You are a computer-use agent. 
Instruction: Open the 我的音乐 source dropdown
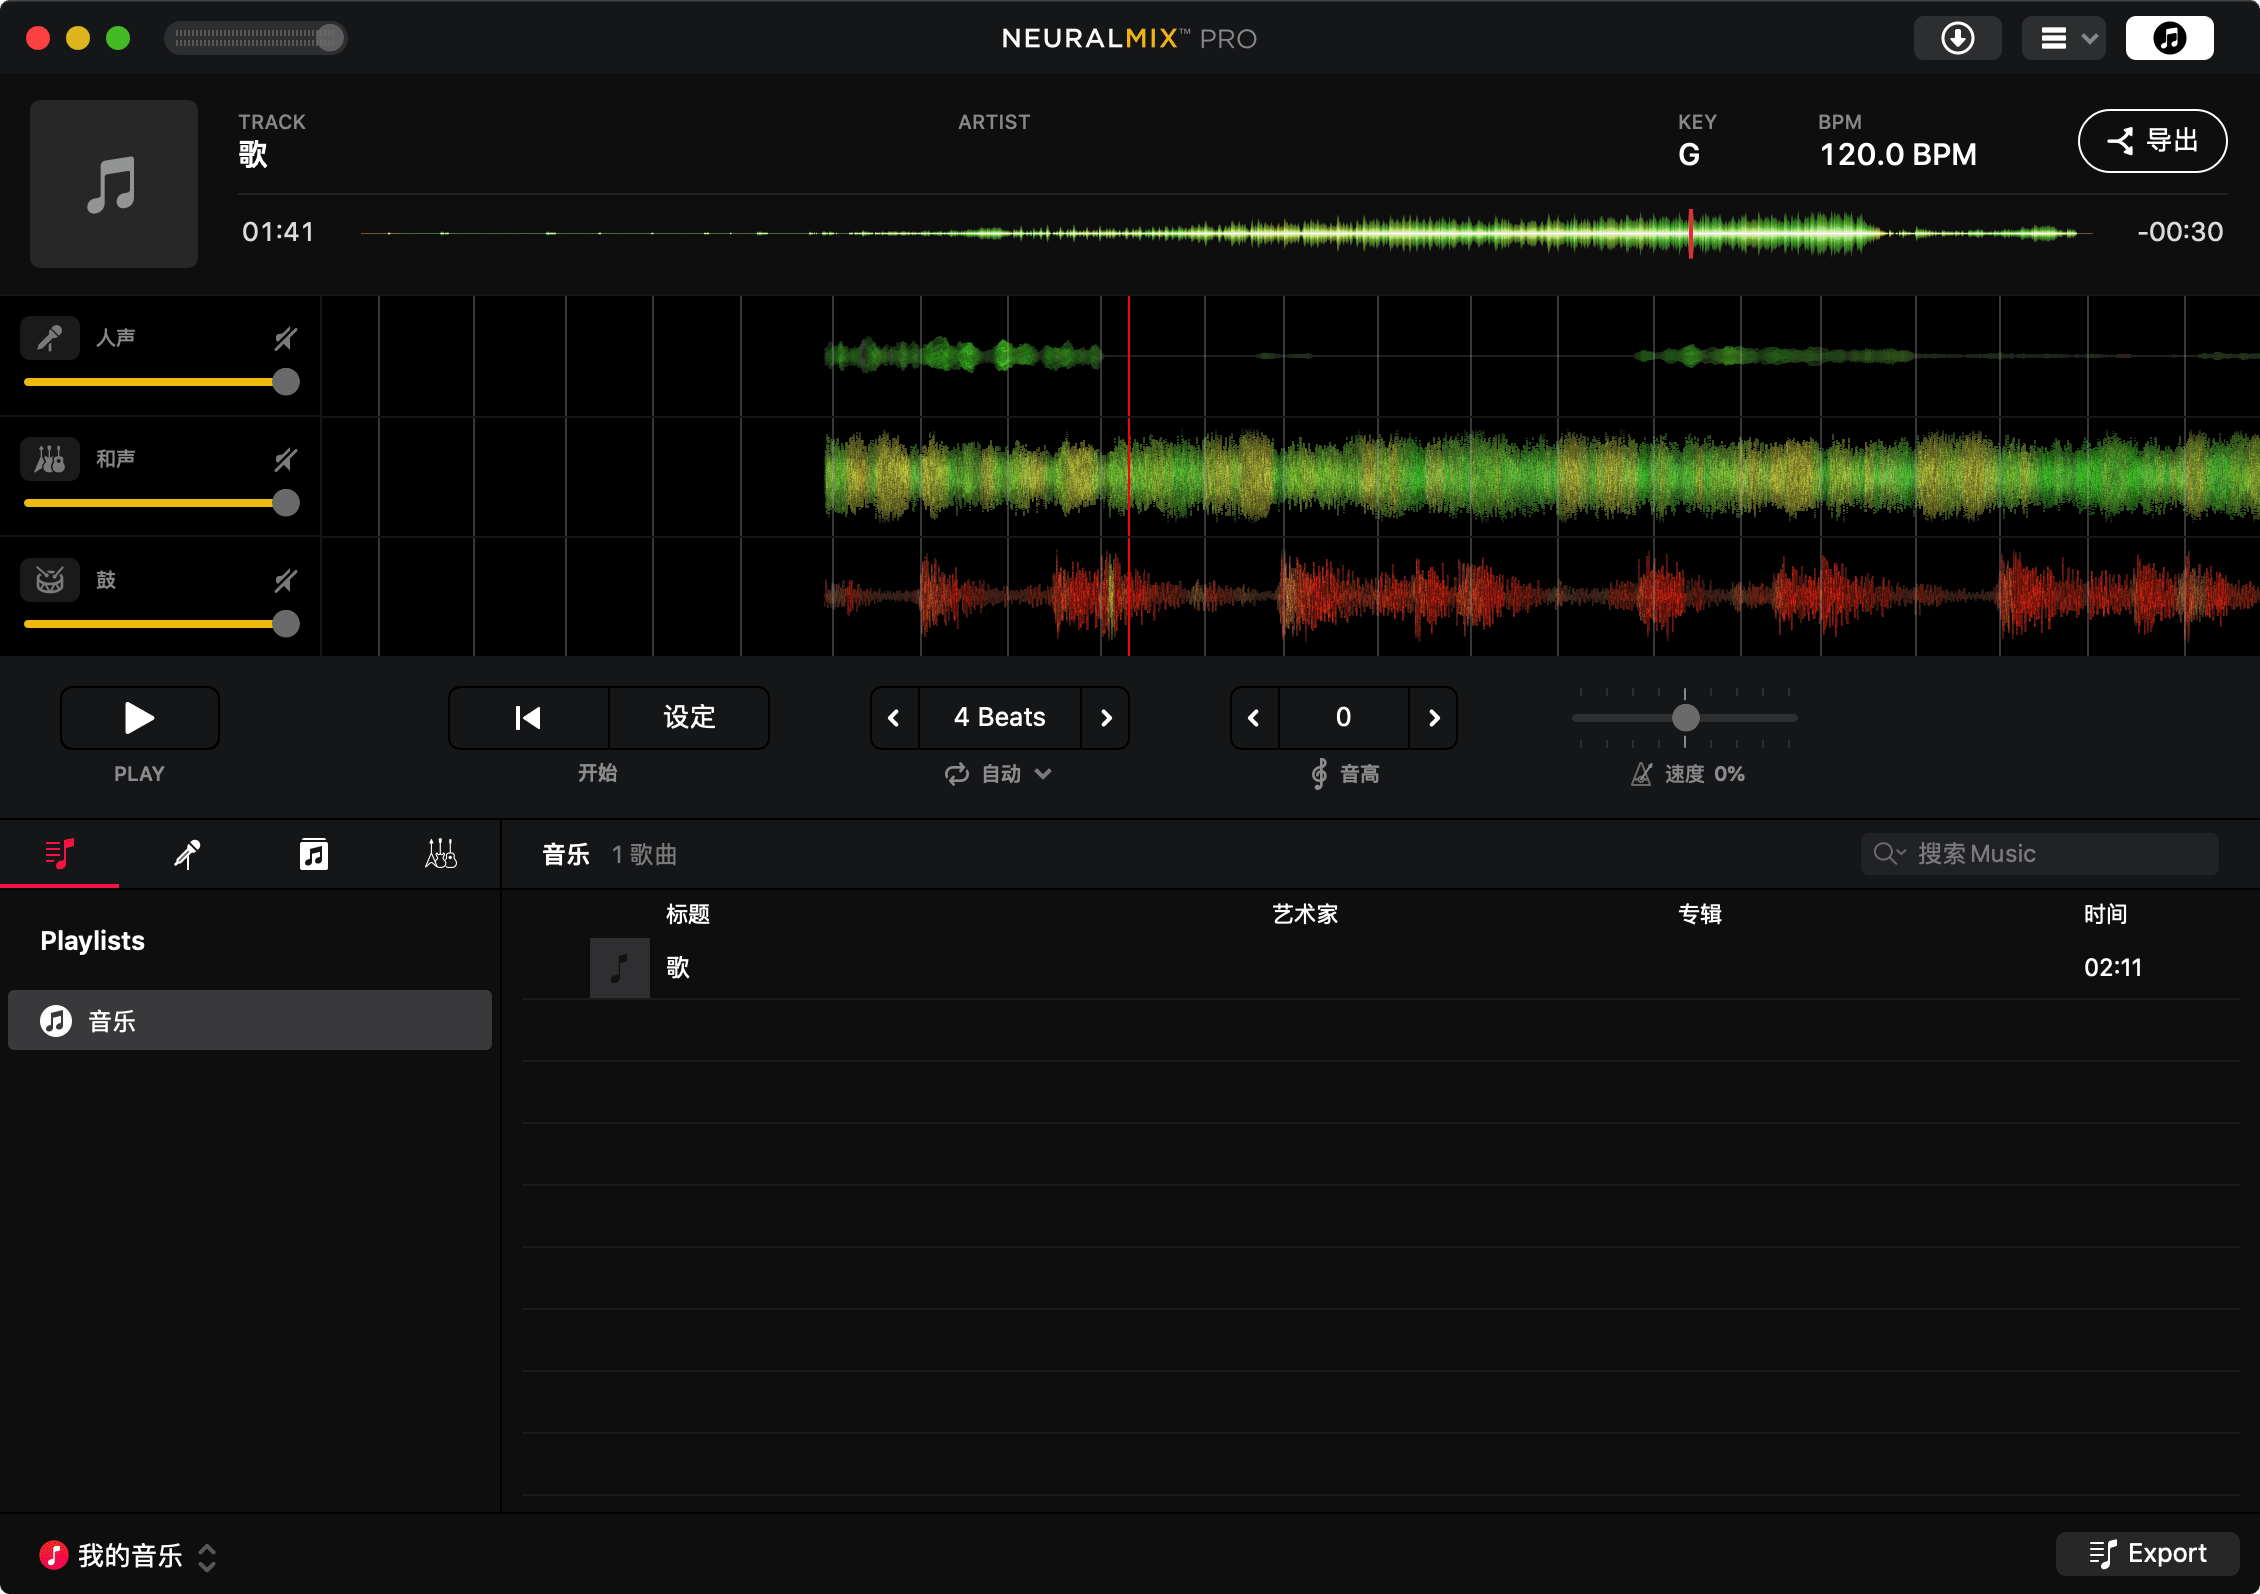(x=128, y=1555)
